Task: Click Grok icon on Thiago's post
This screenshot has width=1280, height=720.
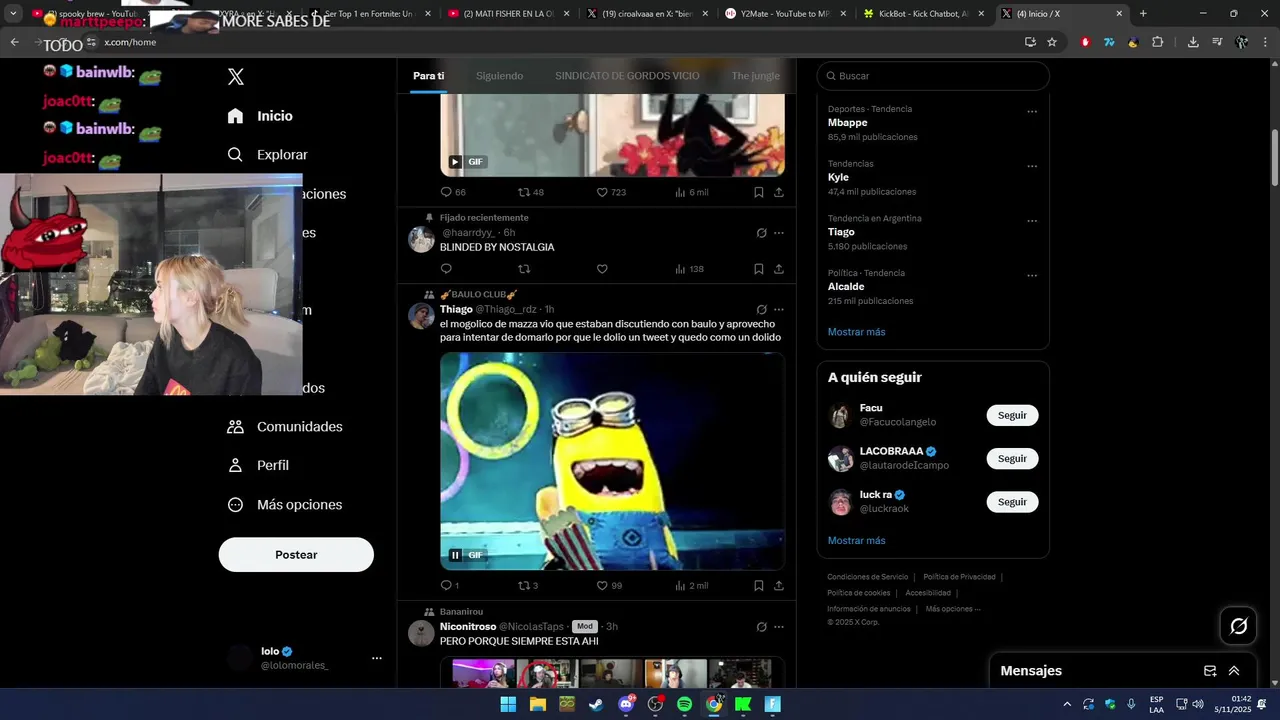Action: tap(761, 310)
